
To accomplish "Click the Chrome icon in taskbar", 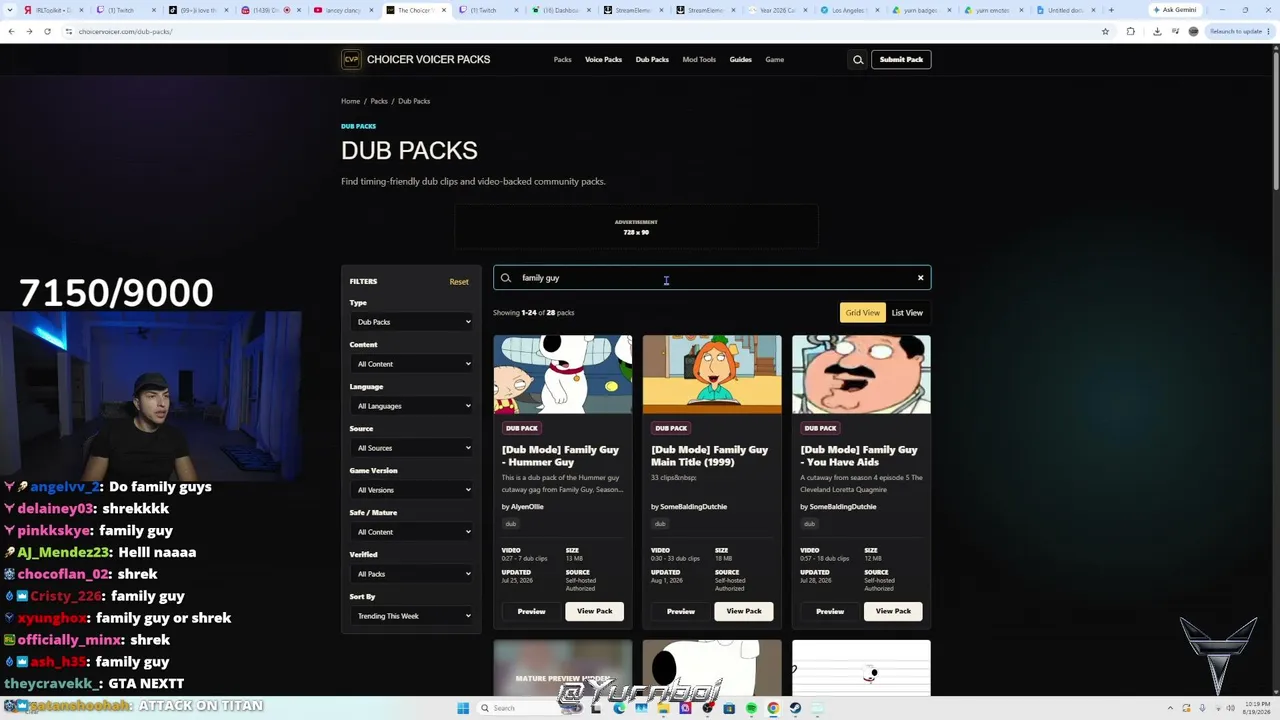I will tap(773, 708).
